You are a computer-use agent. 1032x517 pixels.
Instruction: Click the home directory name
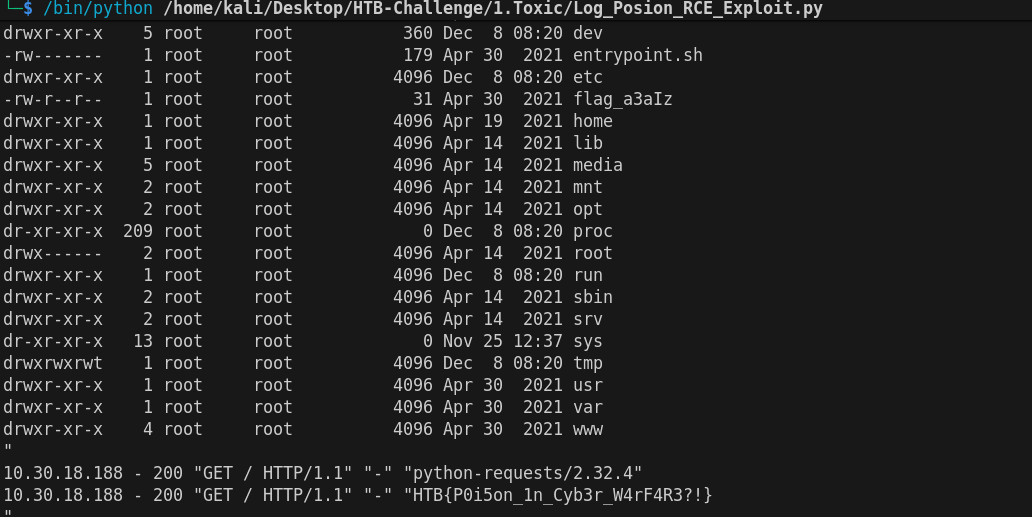coord(593,121)
